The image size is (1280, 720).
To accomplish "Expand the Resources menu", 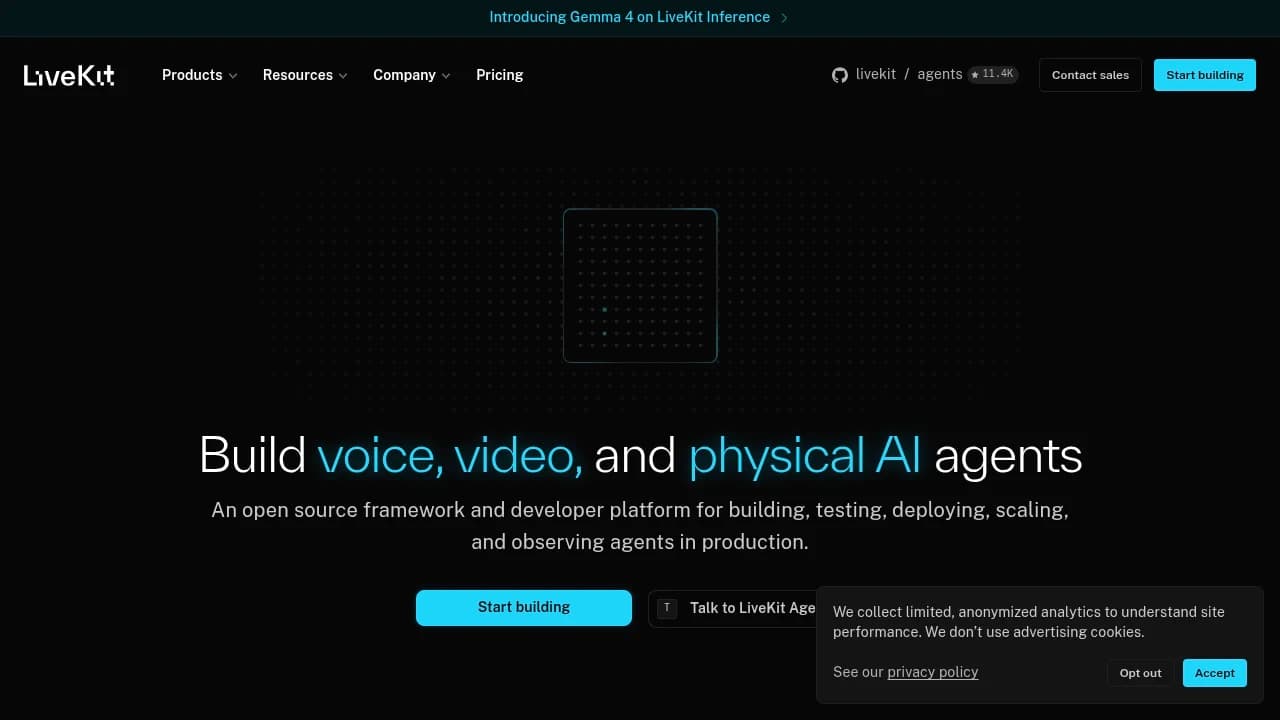I will click(x=305, y=75).
